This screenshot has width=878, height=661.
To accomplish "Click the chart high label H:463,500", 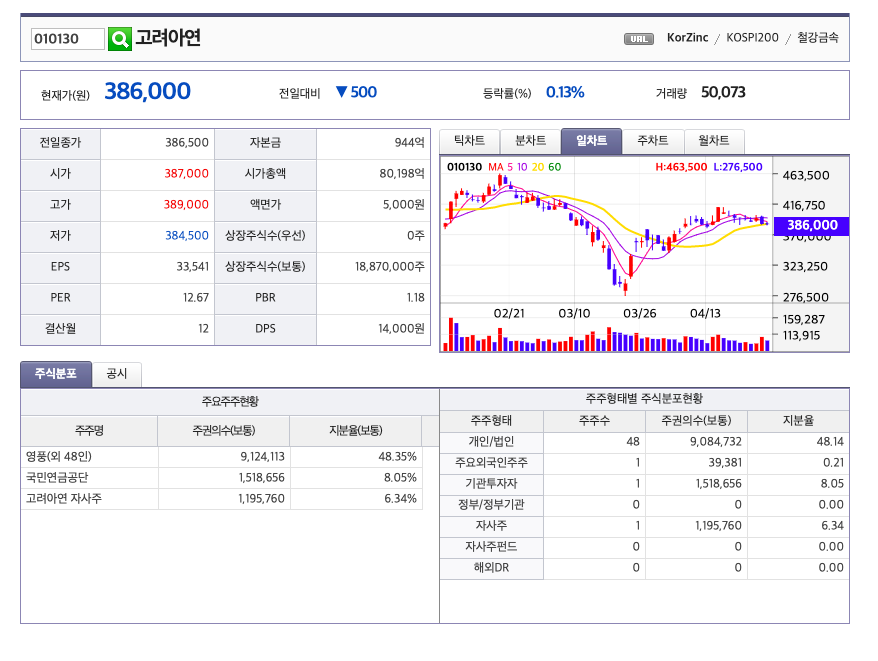I will [x=681, y=167].
